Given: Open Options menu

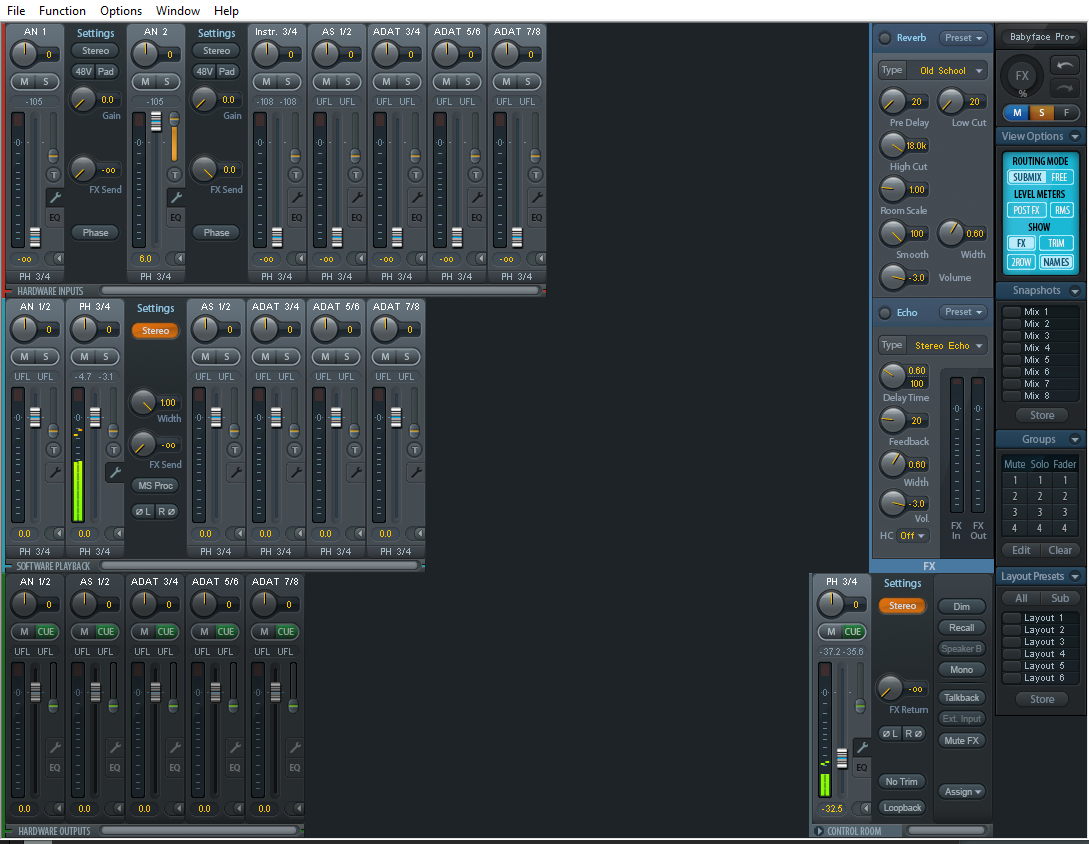Looking at the screenshot, I should pyautogui.click(x=121, y=10).
